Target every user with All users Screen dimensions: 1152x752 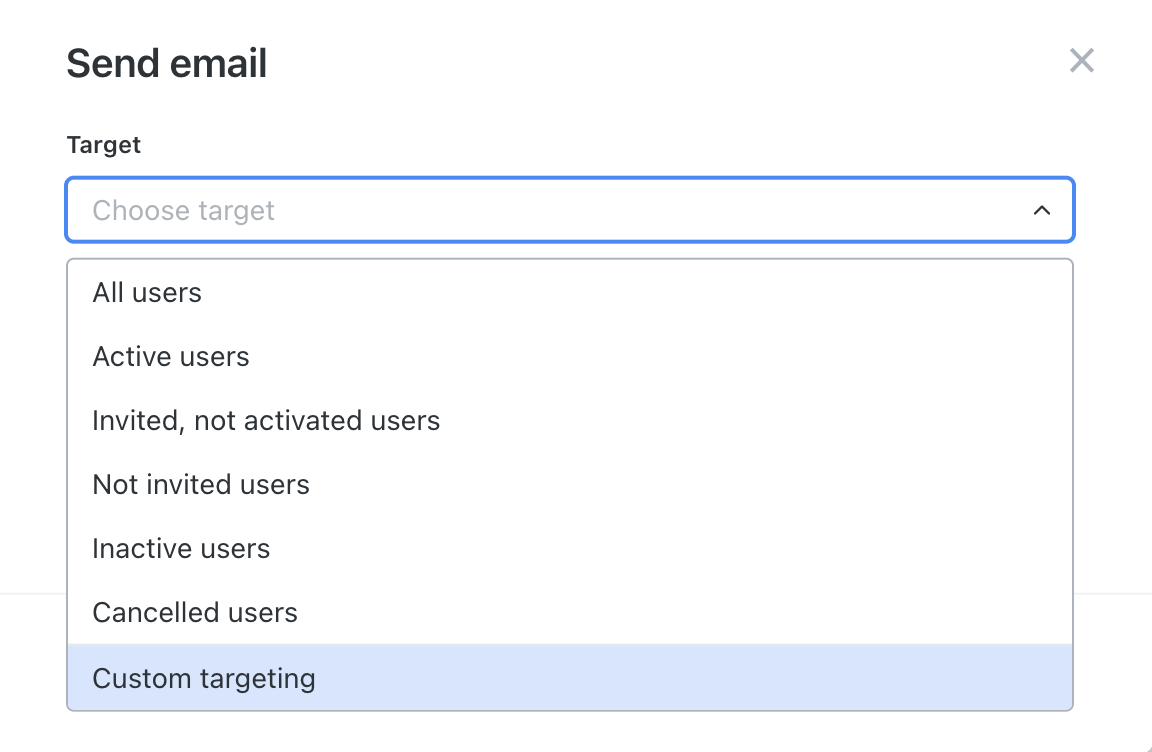[x=570, y=292]
